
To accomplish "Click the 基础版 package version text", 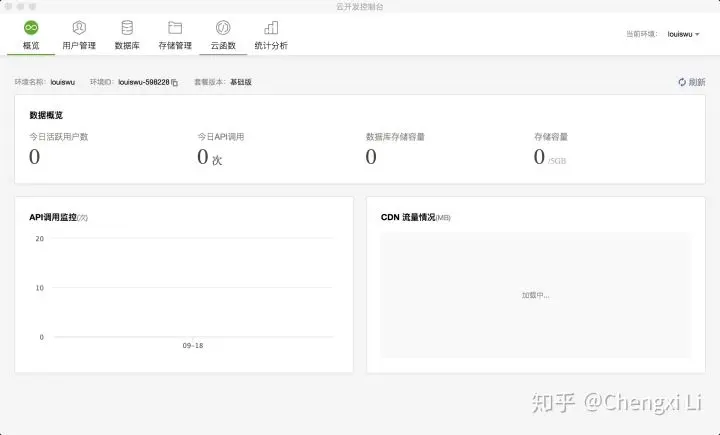I will [241, 82].
